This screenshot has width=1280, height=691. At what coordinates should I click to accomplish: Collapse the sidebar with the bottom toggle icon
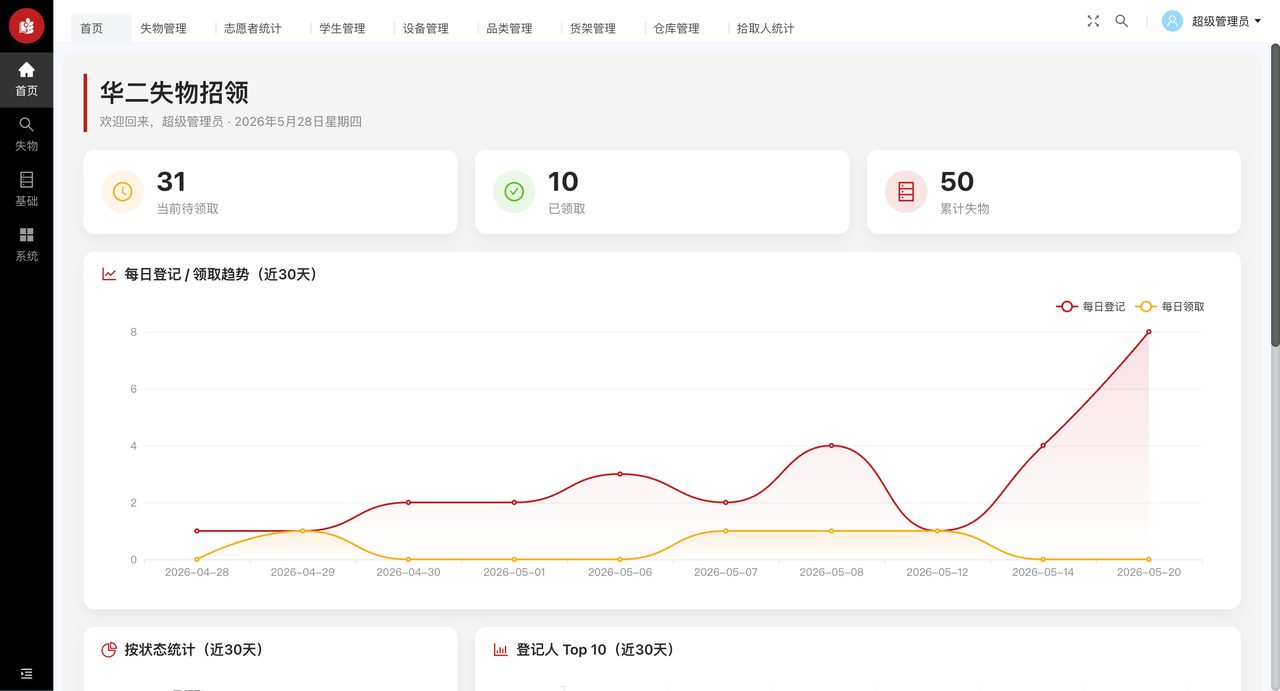point(26,674)
